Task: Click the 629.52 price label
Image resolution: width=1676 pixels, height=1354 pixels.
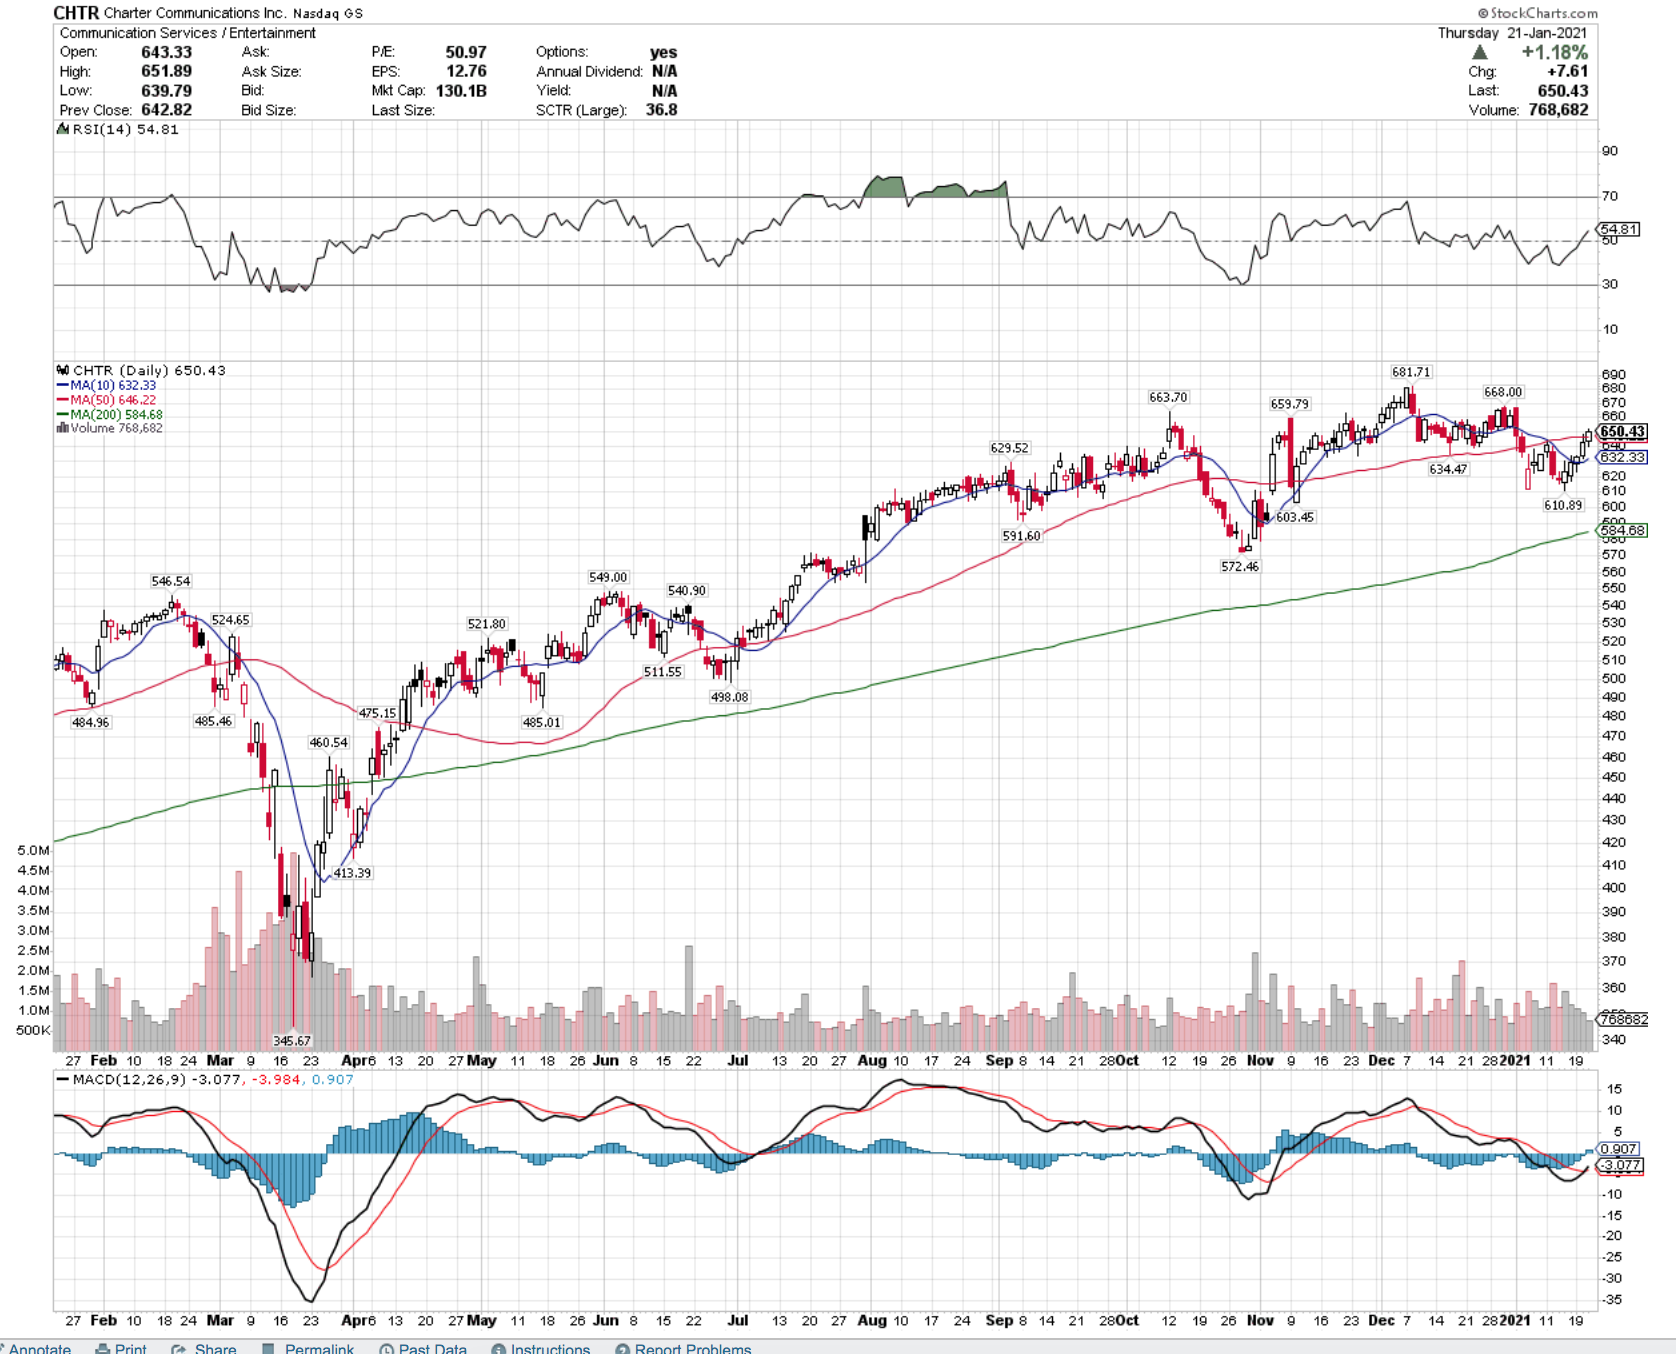Action: pyautogui.click(x=1009, y=448)
